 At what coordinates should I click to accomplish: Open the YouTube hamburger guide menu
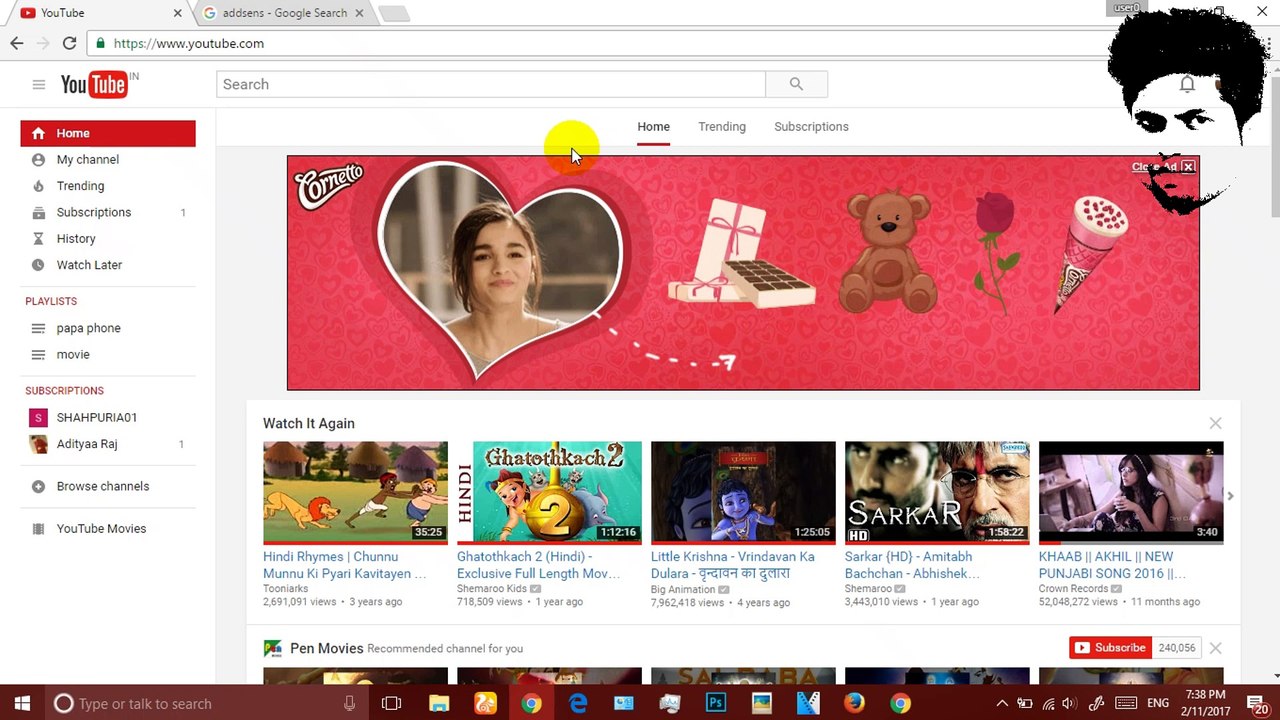tap(39, 85)
